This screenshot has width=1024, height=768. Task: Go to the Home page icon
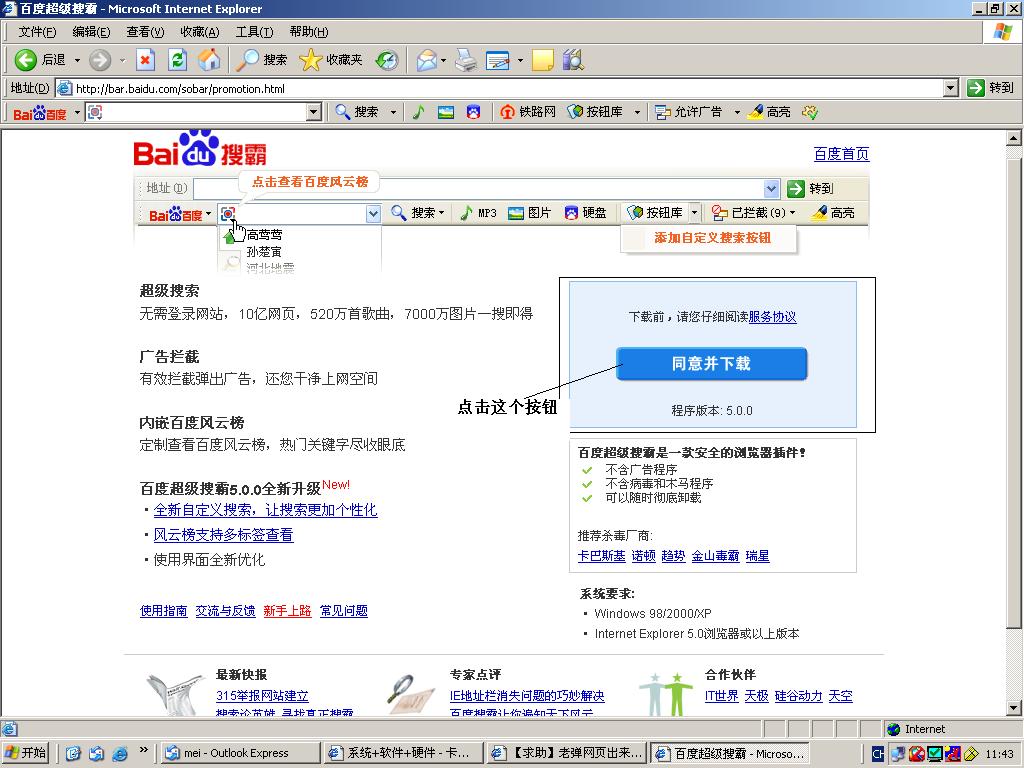pos(209,60)
